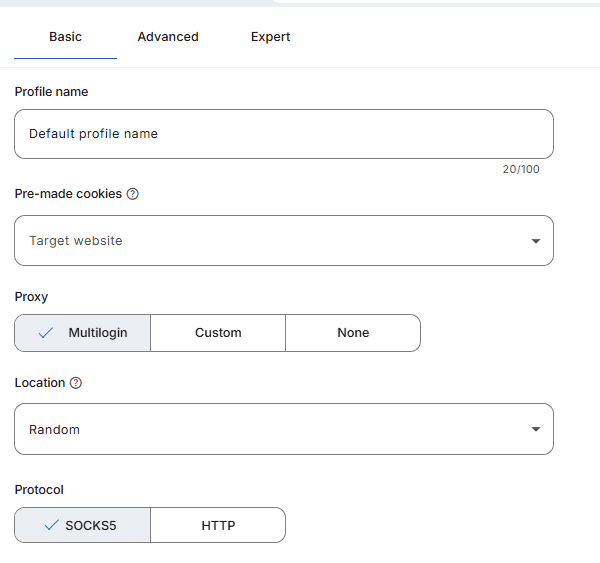Click the help icon beside Pre-made cookies
The height and width of the screenshot is (563, 600).
pyautogui.click(x=133, y=194)
